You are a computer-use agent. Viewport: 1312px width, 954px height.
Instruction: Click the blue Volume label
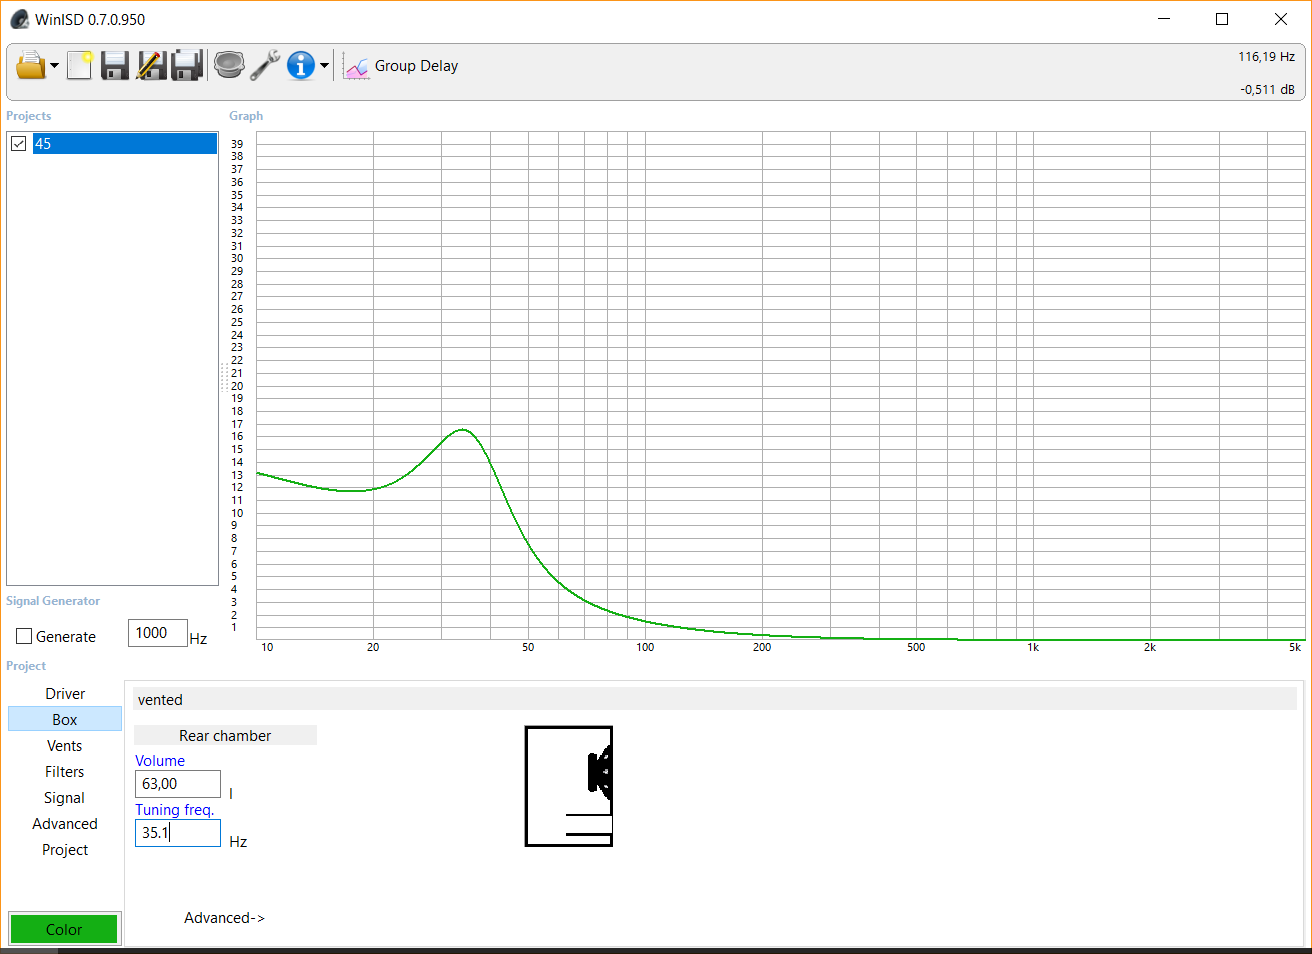coord(160,761)
